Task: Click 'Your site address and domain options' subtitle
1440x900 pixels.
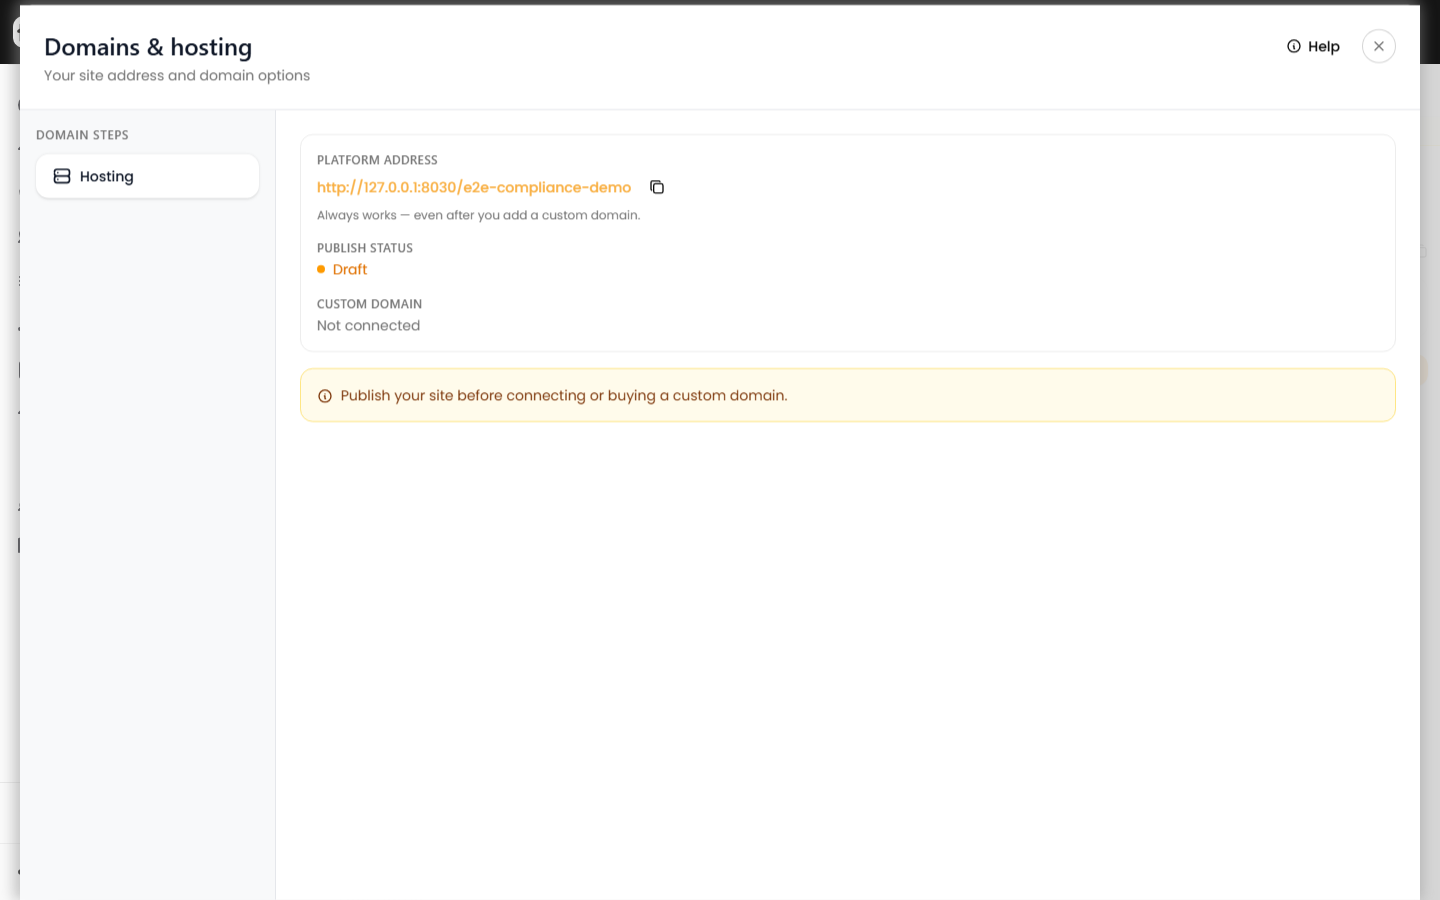Action: click(x=177, y=75)
